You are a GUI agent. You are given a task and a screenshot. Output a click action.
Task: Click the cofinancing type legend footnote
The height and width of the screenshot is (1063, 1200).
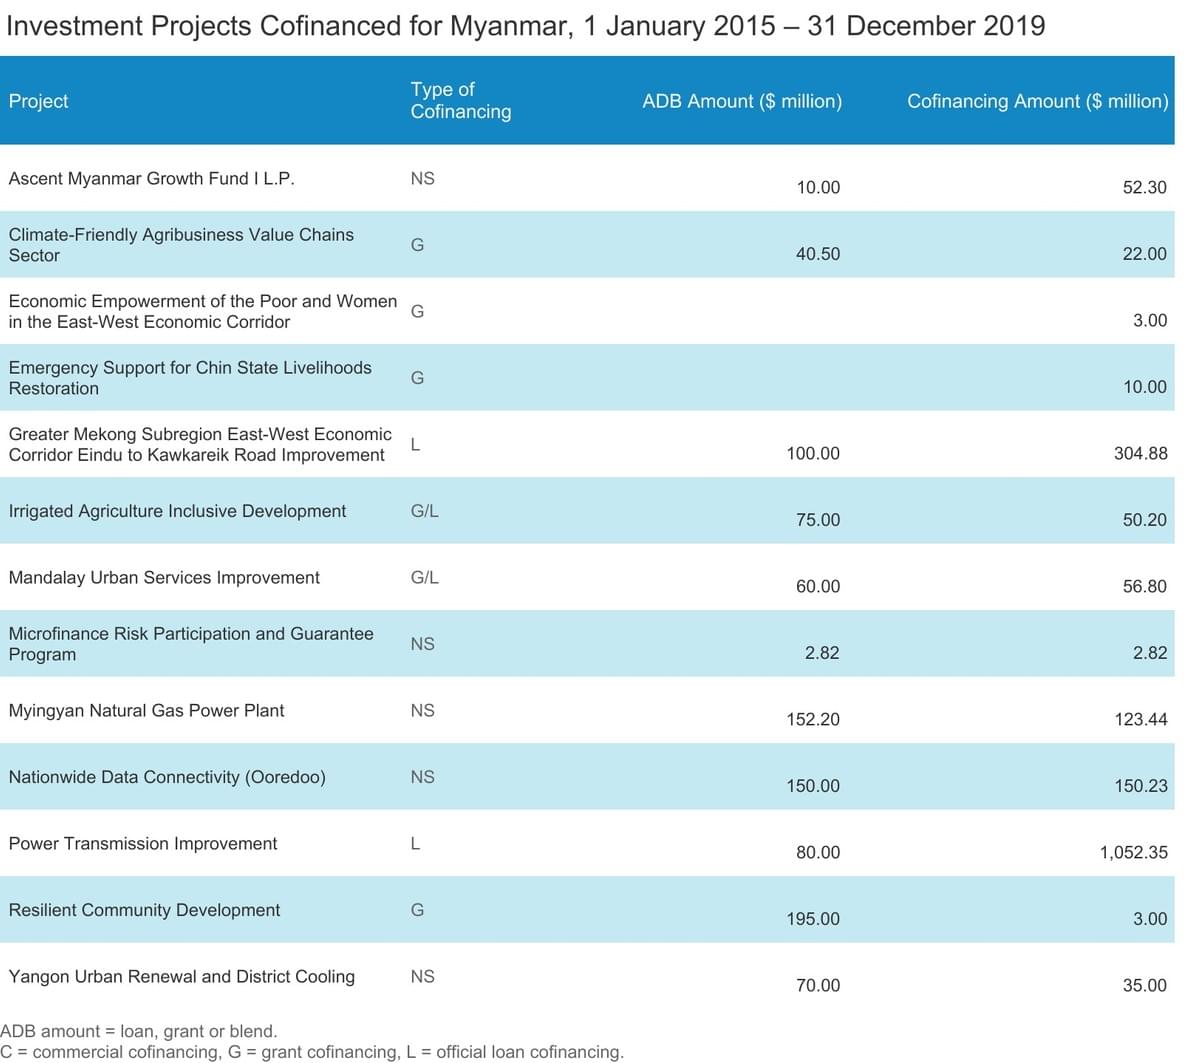[312, 1052]
